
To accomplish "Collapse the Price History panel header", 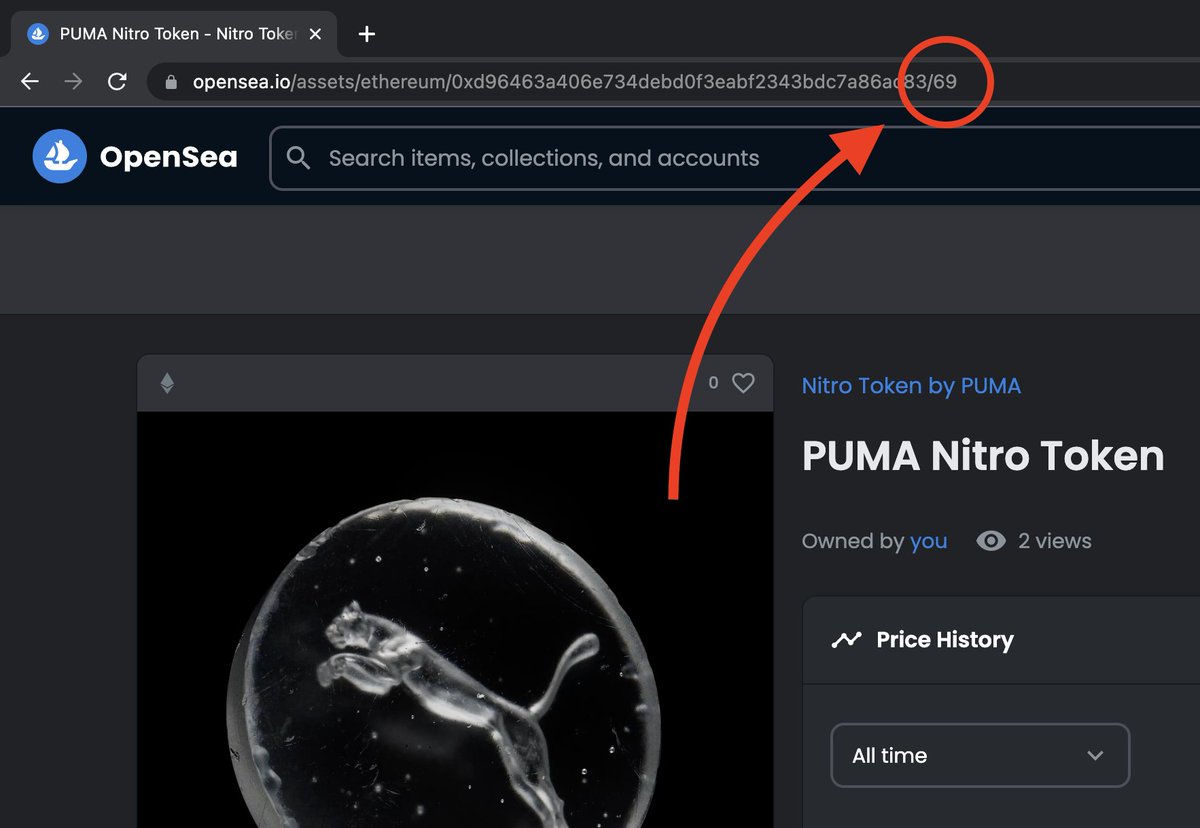I will 1001,640.
